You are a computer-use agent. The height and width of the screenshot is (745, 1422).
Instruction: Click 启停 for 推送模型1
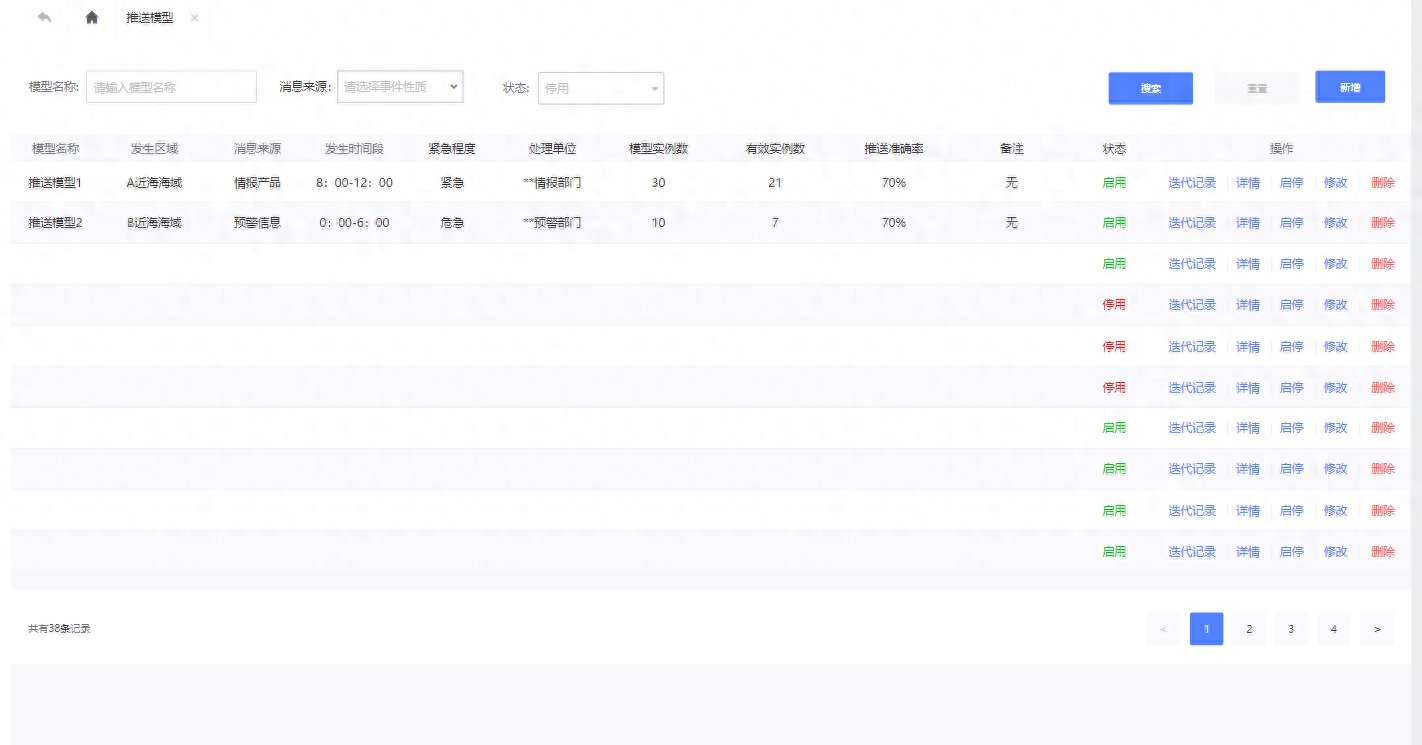pyautogui.click(x=1292, y=183)
